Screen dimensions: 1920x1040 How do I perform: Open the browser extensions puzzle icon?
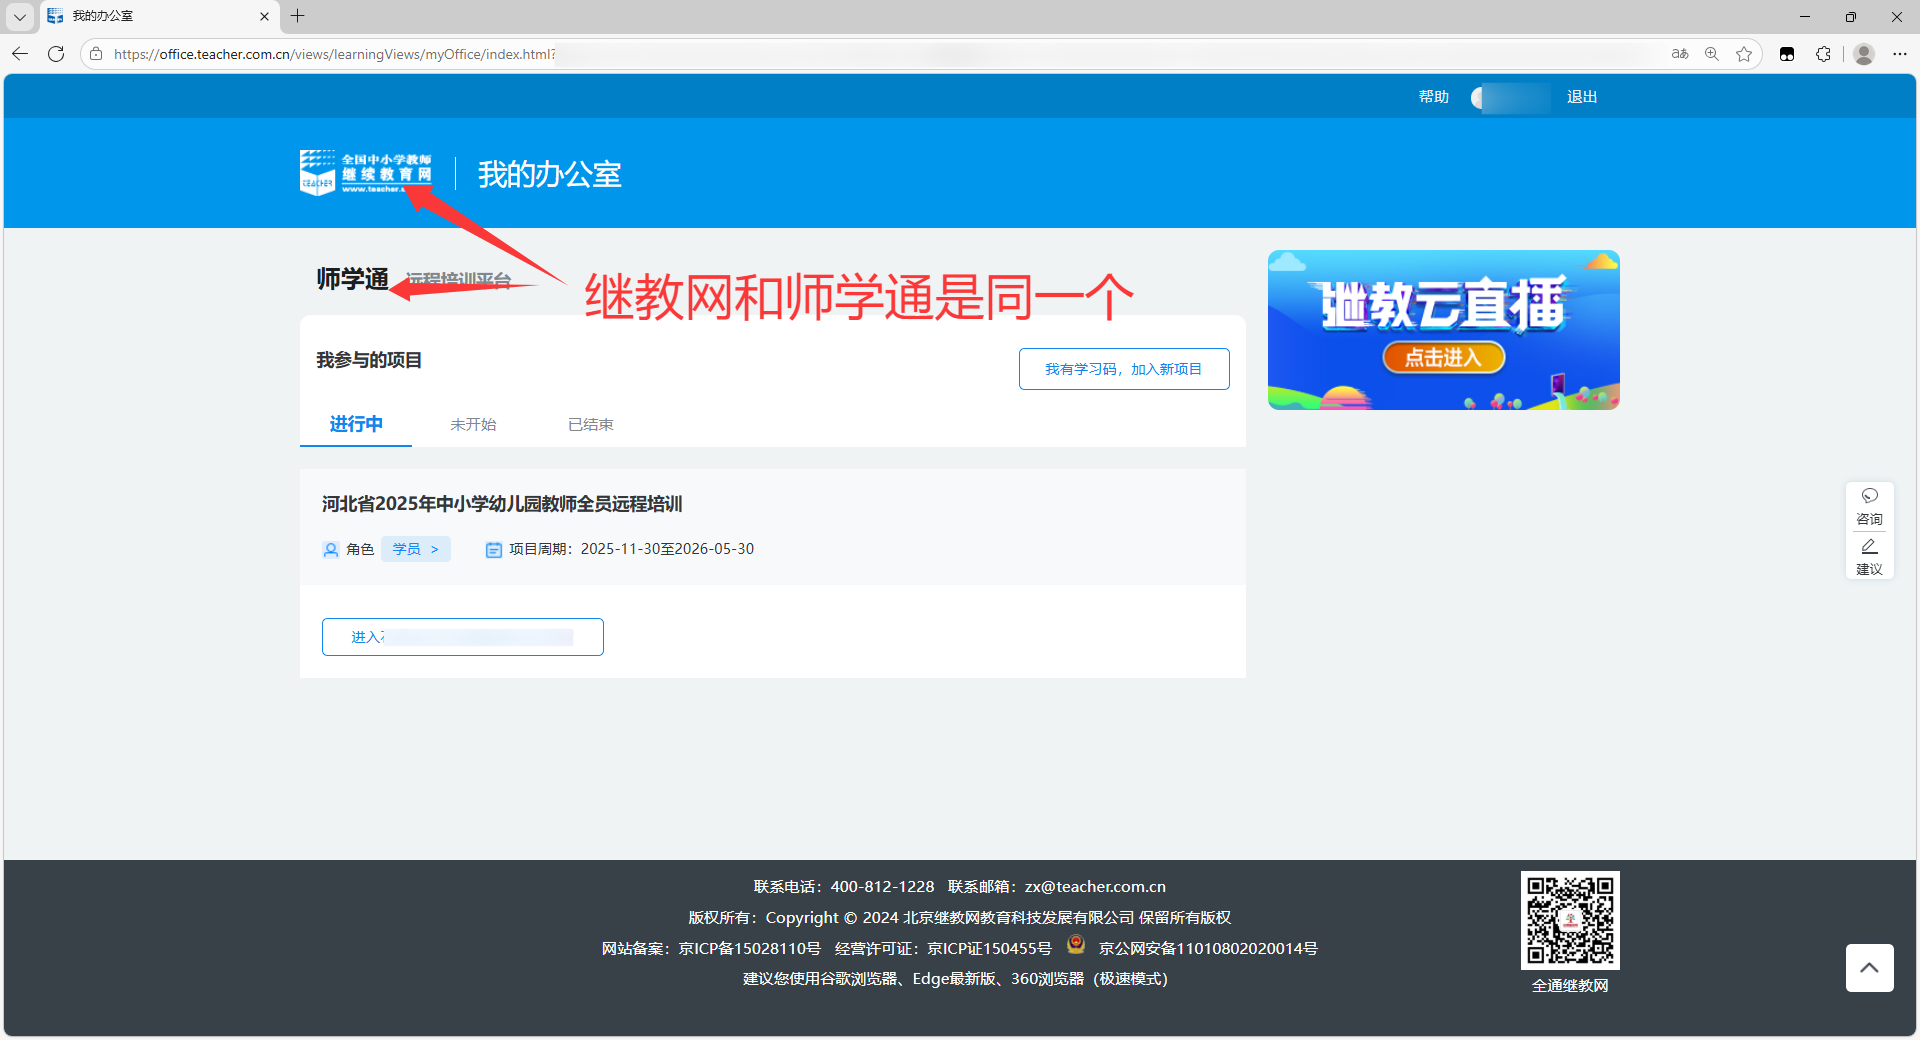(x=1823, y=54)
